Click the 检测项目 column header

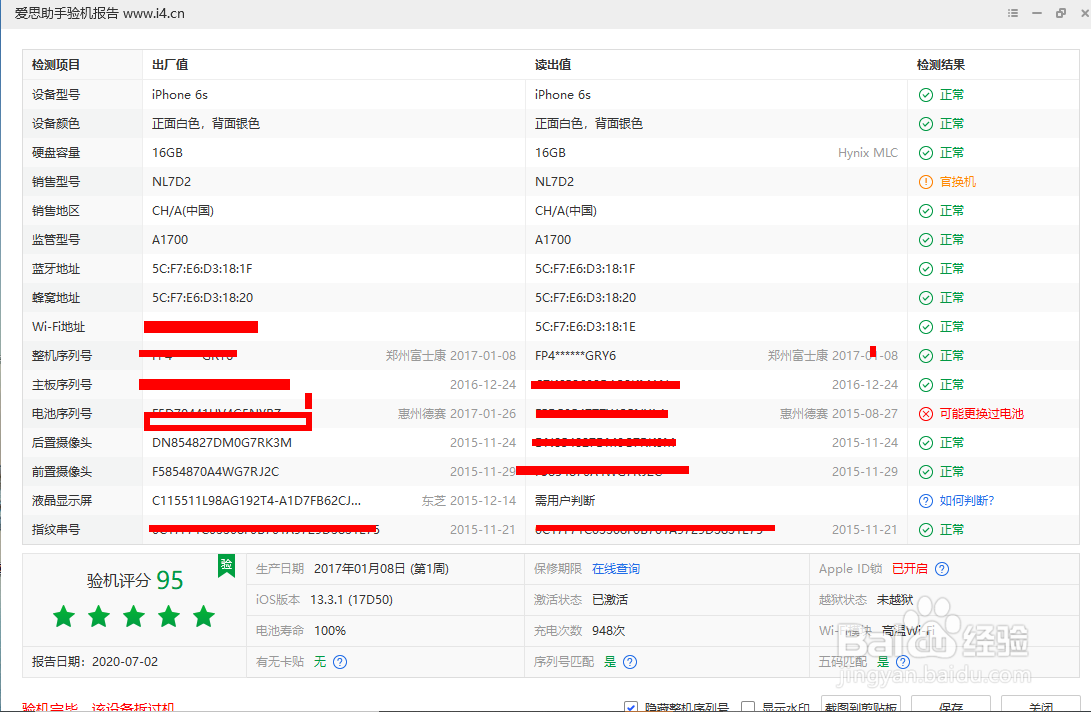click(x=56, y=65)
